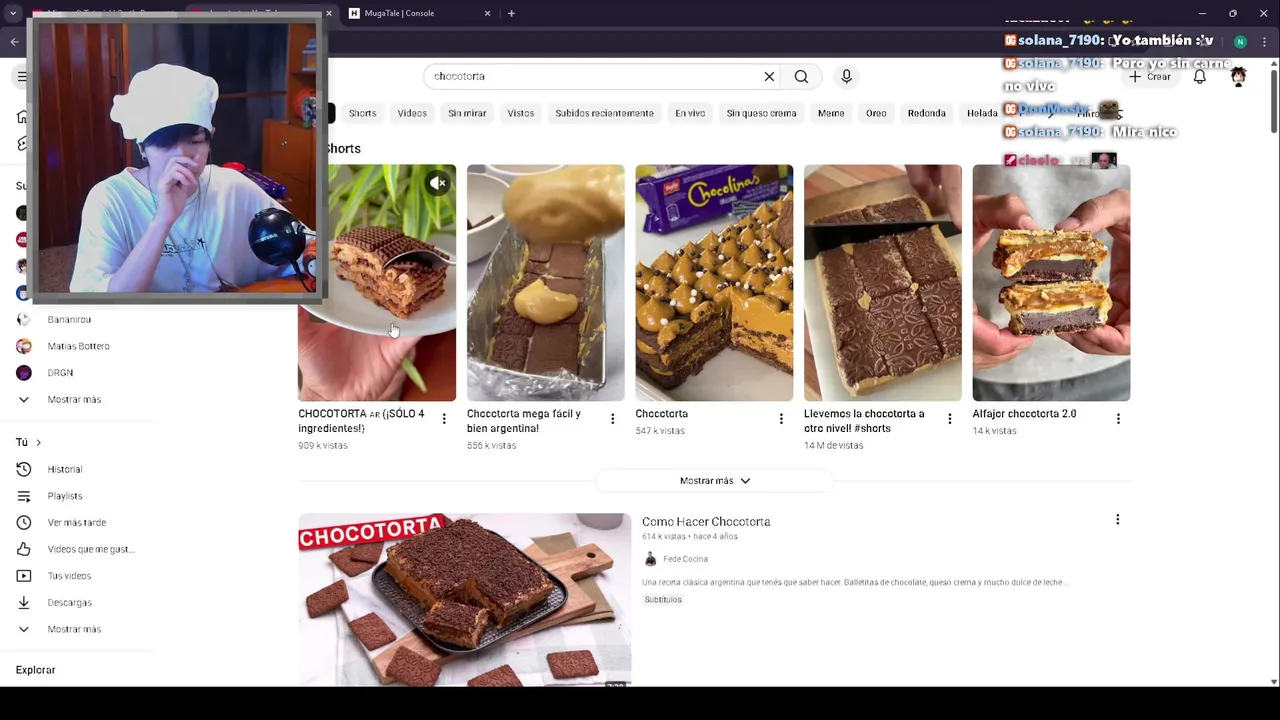Select the Meme filter chip
The image size is (1280, 720).
click(831, 113)
